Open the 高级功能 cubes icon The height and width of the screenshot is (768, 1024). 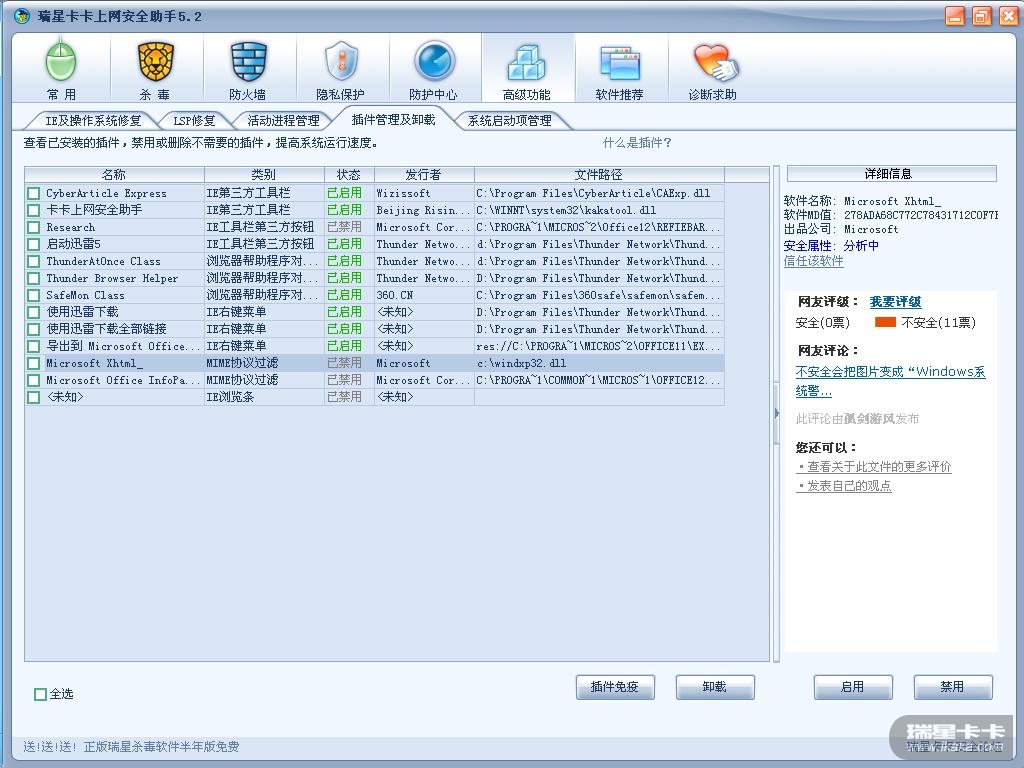click(x=526, y=69)
